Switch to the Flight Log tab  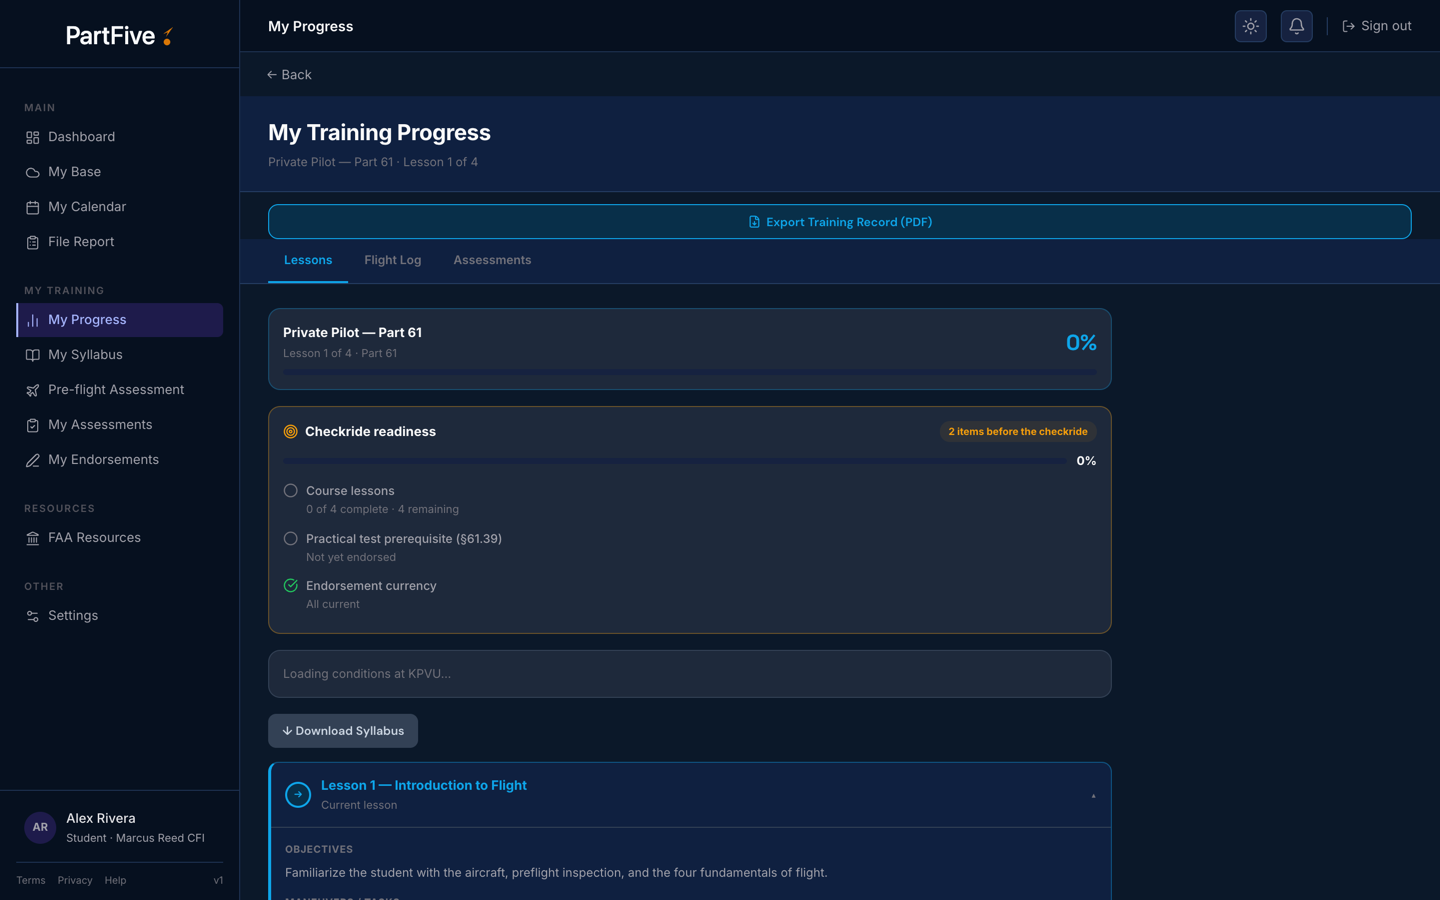(393, 260)
